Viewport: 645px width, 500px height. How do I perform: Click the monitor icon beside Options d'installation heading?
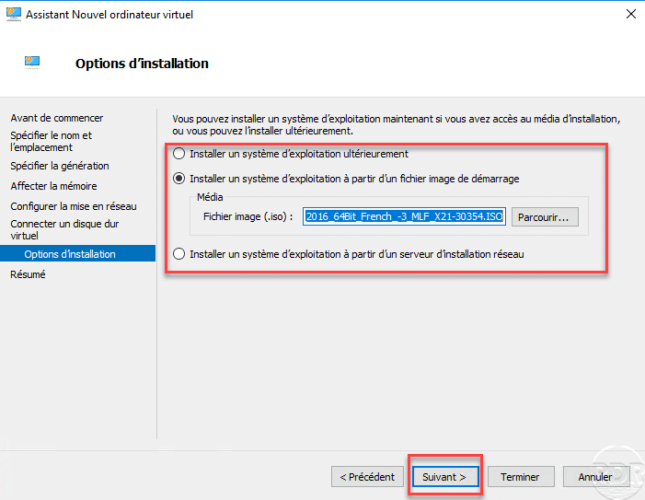click(x=32, y=62)
